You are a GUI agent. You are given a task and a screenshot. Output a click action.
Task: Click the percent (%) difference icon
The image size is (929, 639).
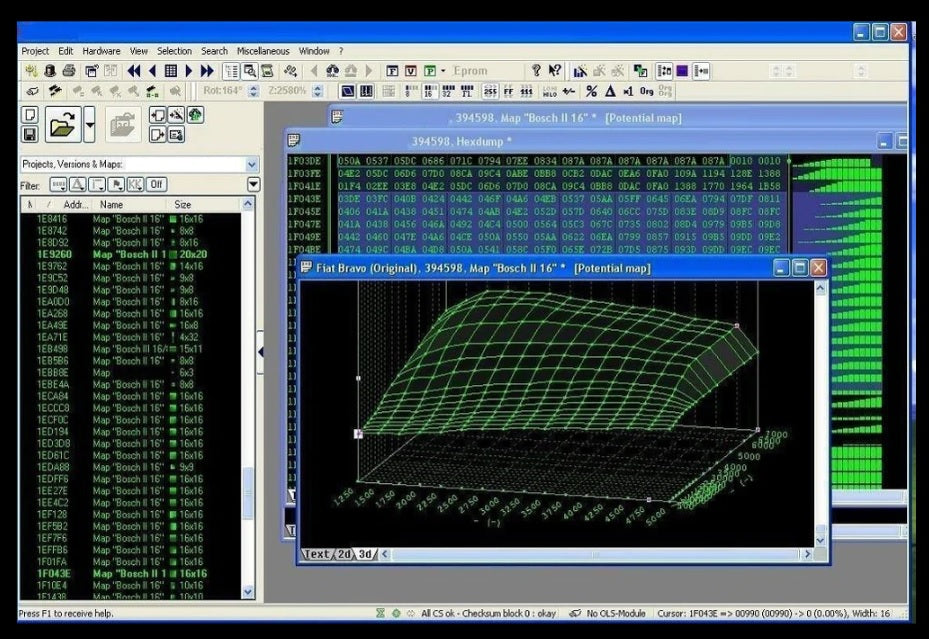(591, 91)
